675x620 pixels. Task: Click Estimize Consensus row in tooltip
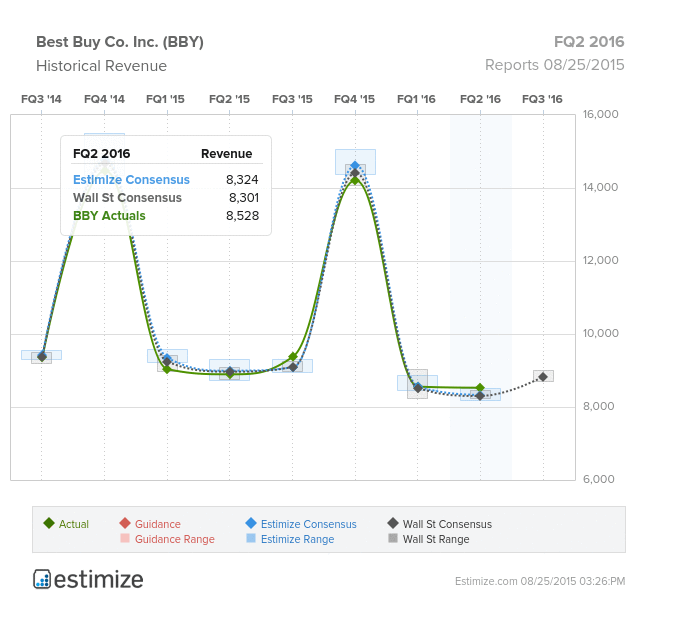point(166,180)
